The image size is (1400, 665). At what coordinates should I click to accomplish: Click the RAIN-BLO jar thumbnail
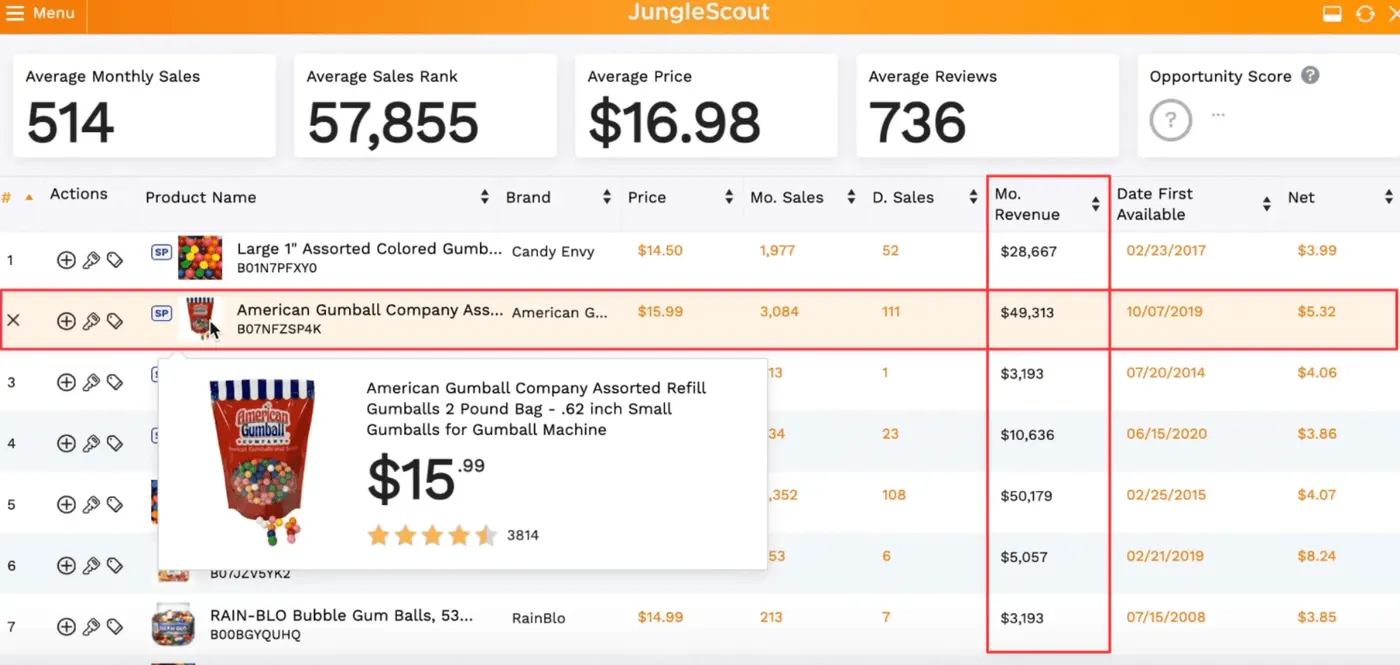(x=173, y=625)
